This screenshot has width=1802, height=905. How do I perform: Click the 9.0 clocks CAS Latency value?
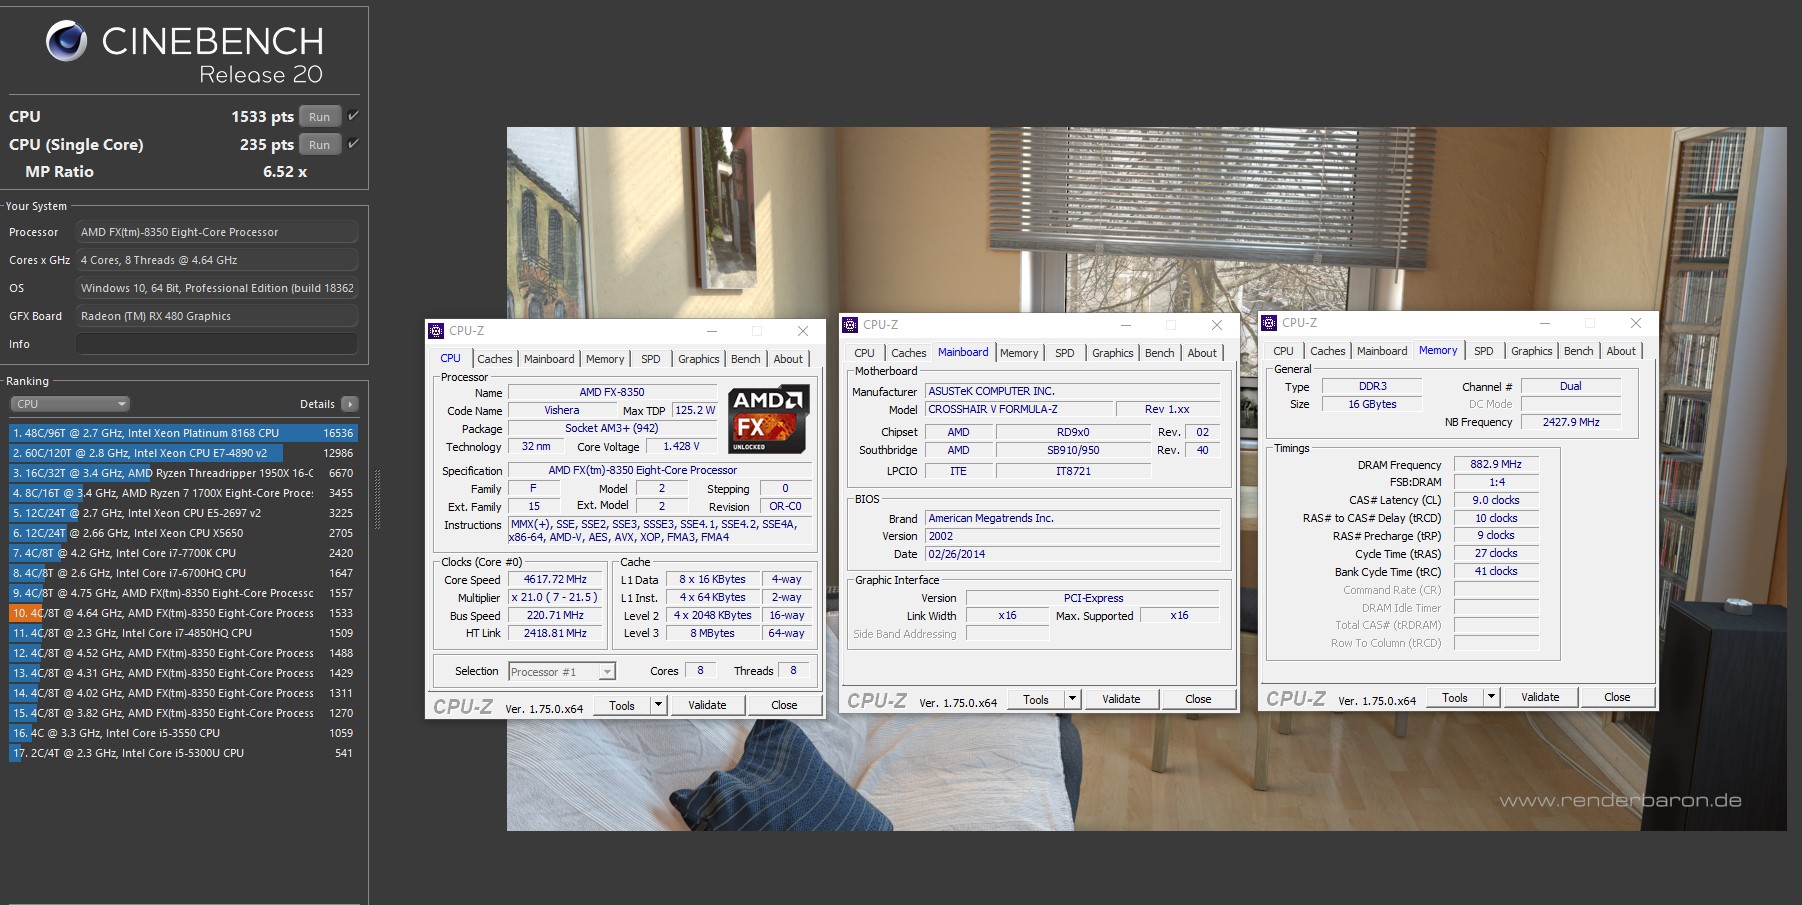pyautogui.click(x=1496, y=500)
